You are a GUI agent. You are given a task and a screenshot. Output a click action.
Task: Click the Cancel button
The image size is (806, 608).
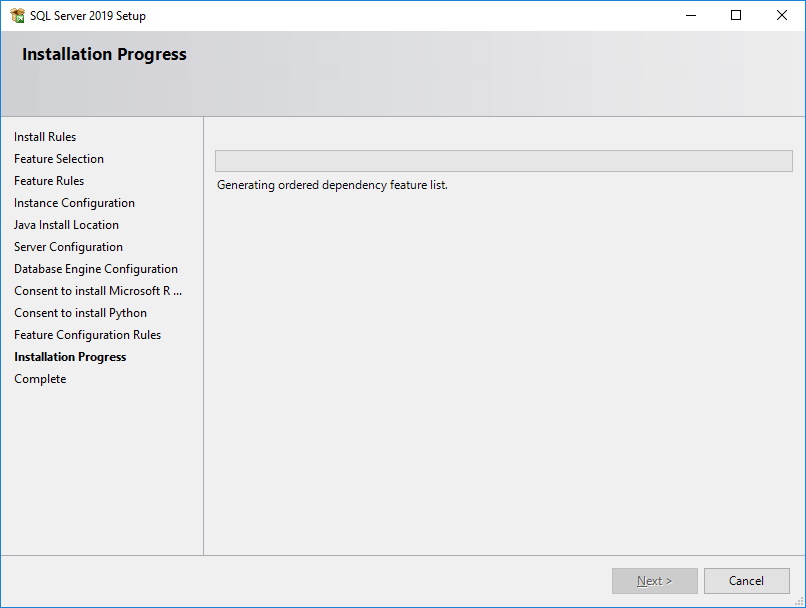746,581
